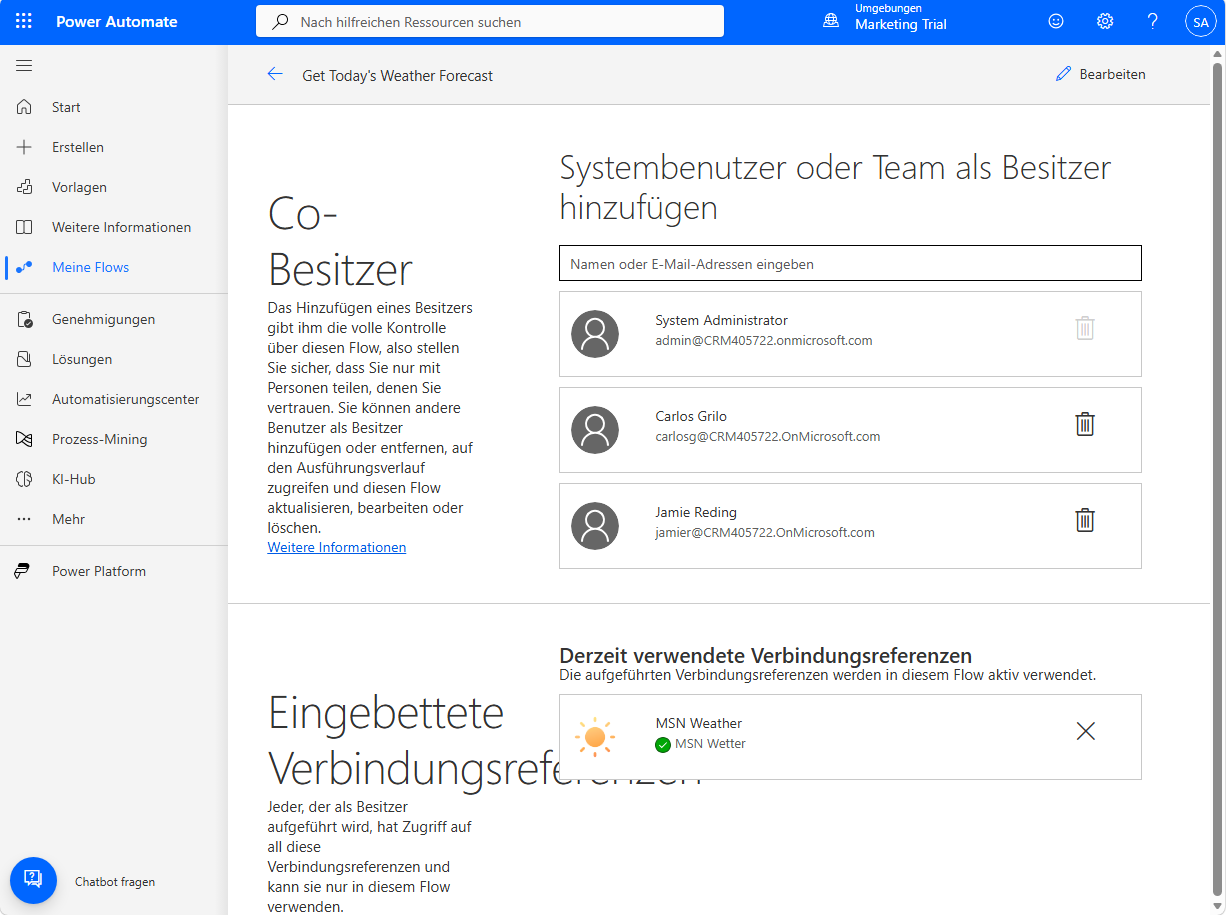
Task: Click the Meine Flows icon
Action: 24,267
